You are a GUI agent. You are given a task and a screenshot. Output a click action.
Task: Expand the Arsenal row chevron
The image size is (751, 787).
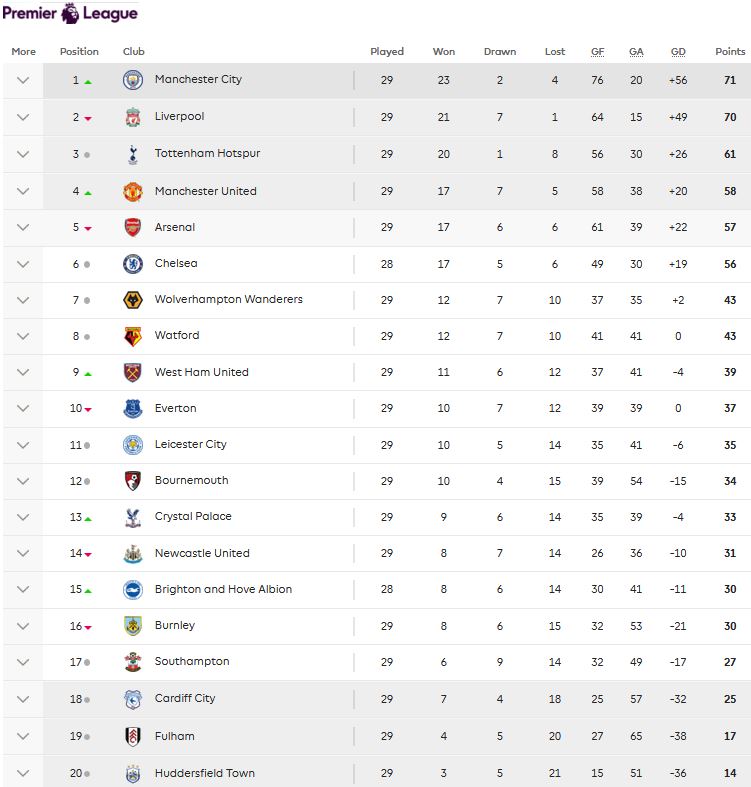(23, 227)
